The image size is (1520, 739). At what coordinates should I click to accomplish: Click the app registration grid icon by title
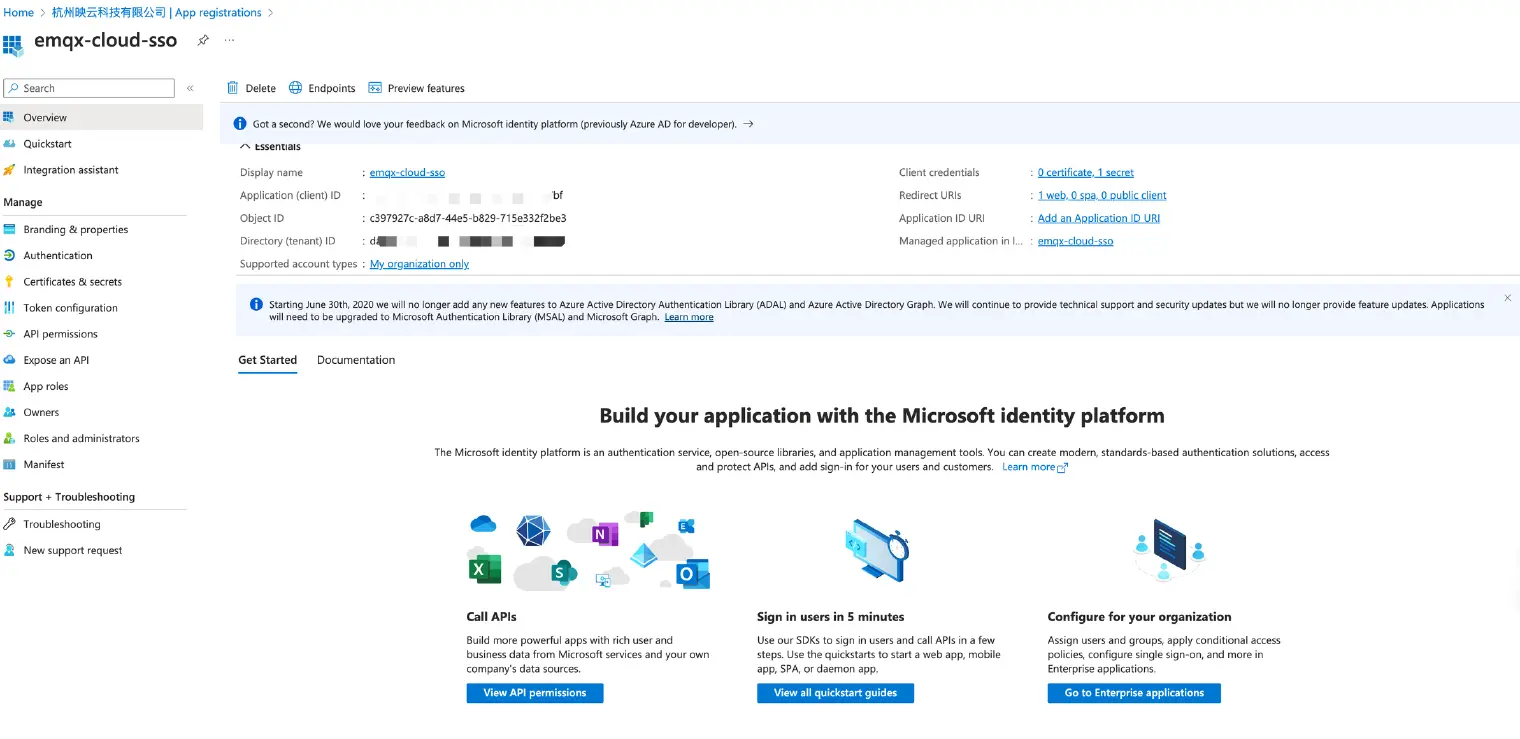[x=13, y=45]
